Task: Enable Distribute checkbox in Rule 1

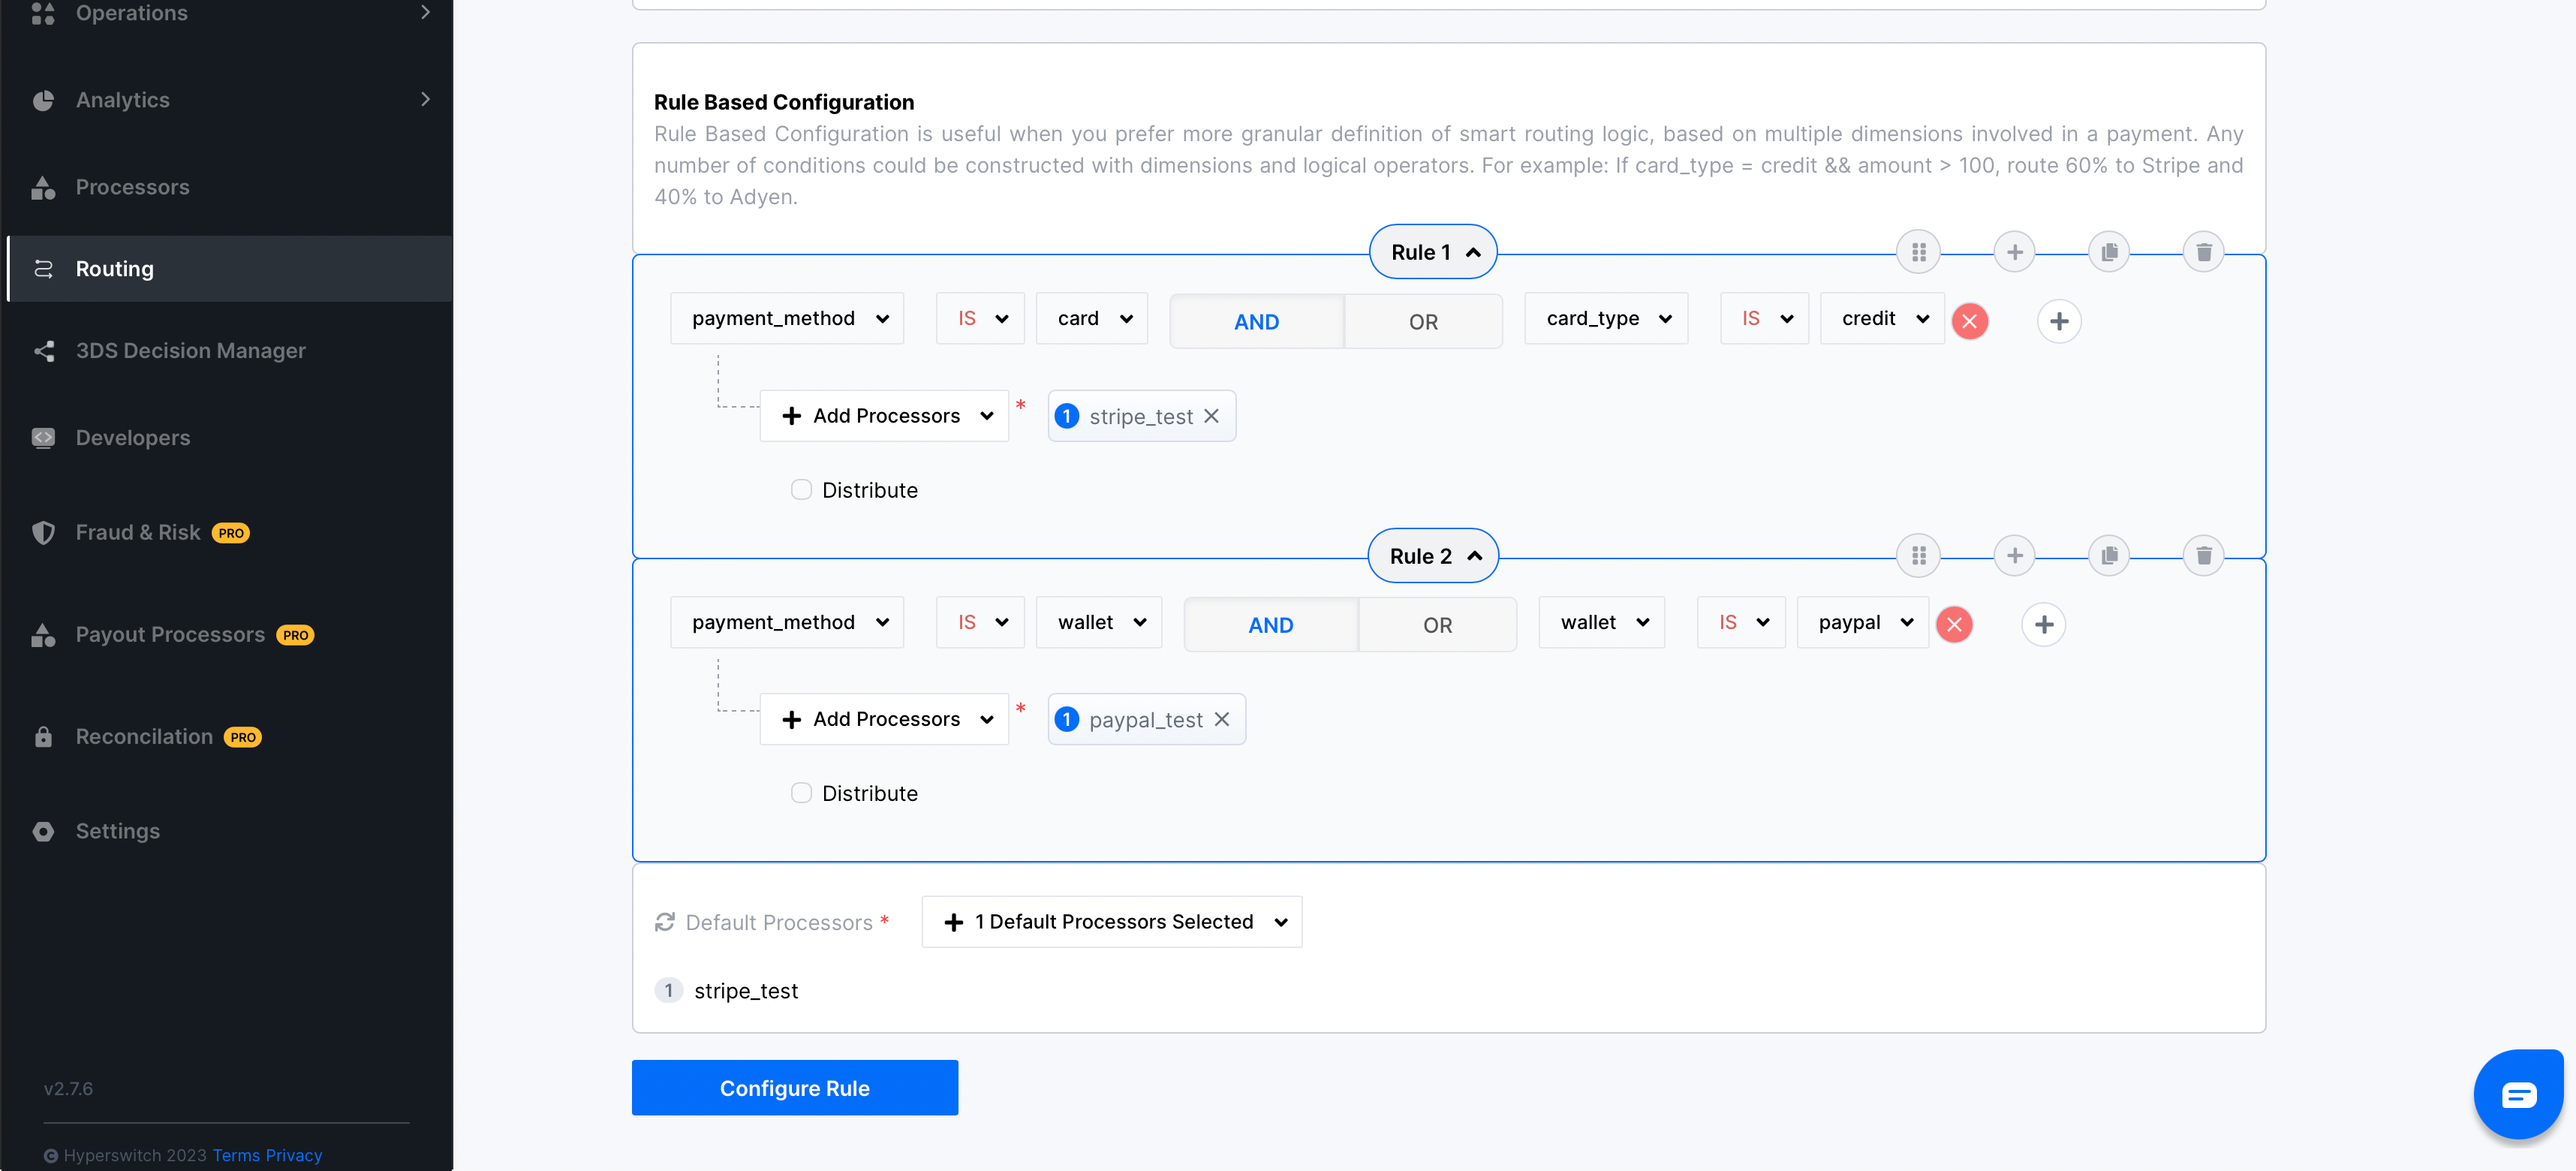Action: (801, 490)
